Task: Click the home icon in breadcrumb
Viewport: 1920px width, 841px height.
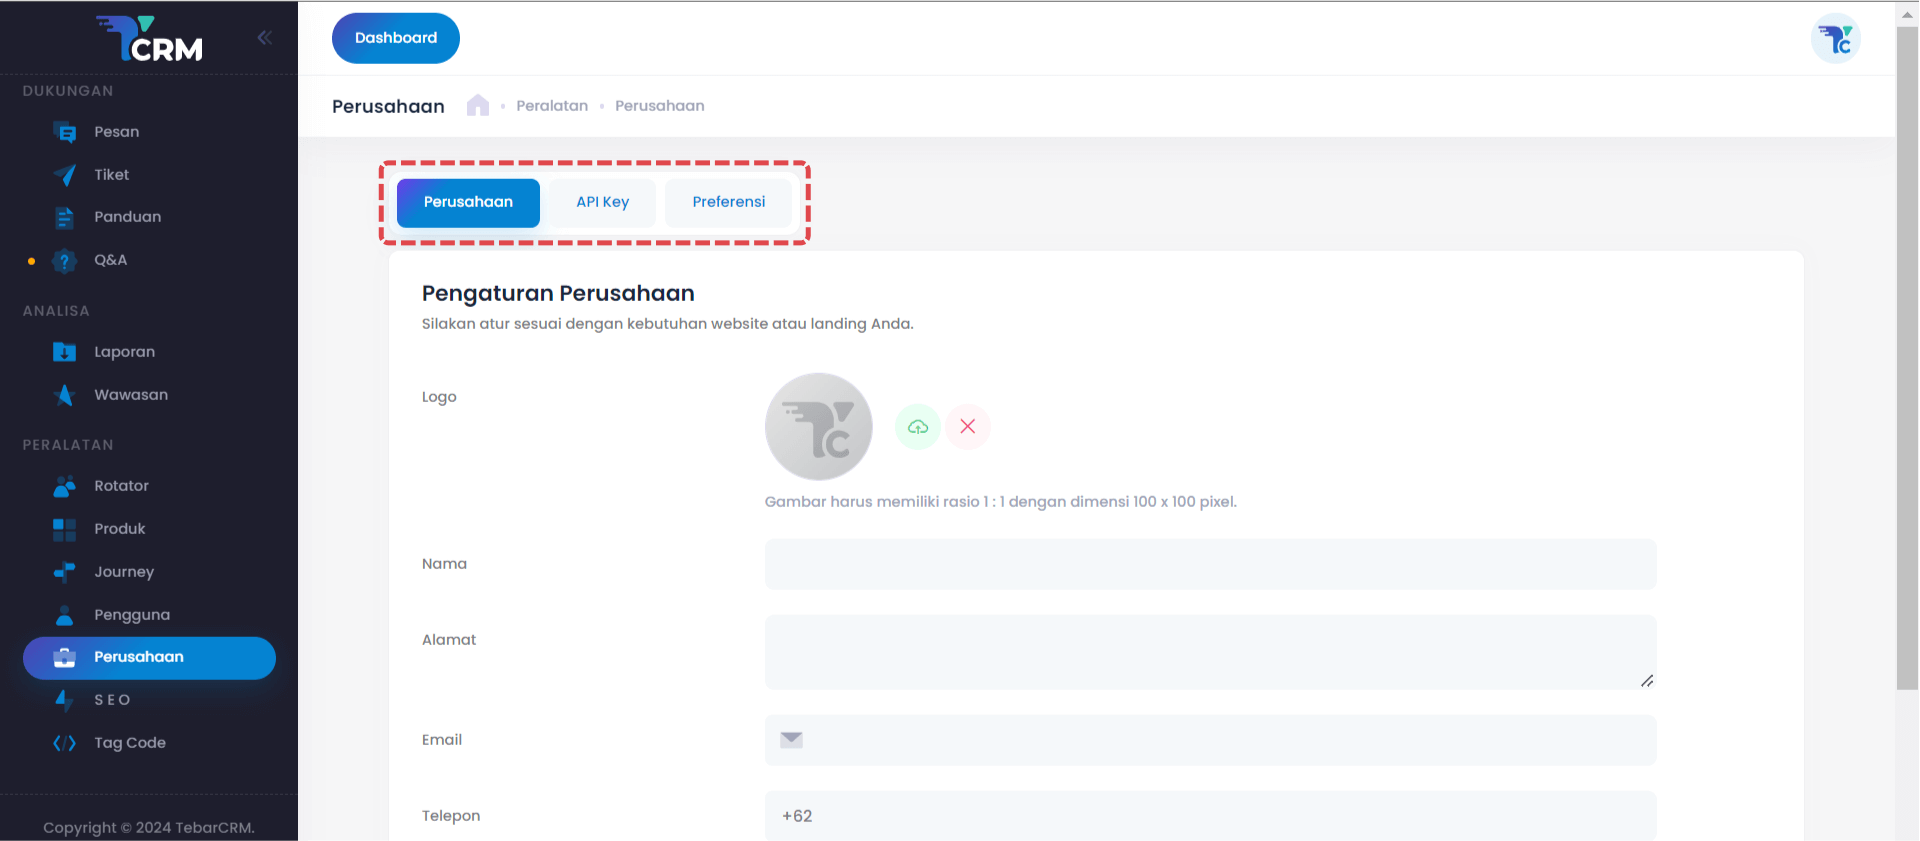Action: [x=478, y=106]
